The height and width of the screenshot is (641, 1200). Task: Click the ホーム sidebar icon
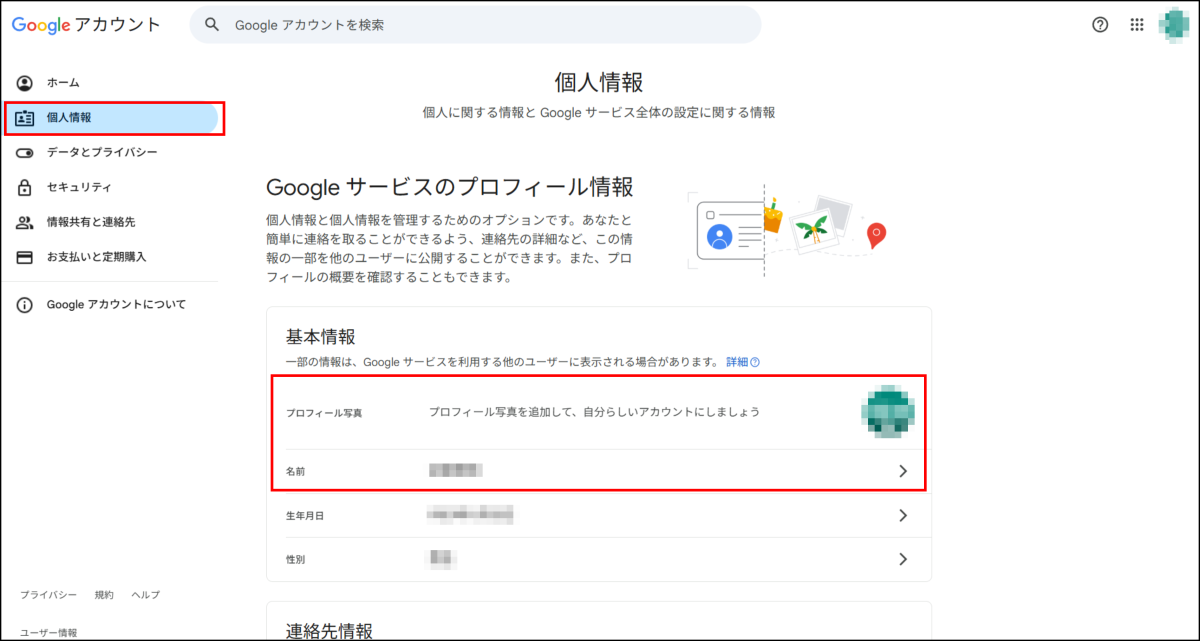[x=25, y=83]
